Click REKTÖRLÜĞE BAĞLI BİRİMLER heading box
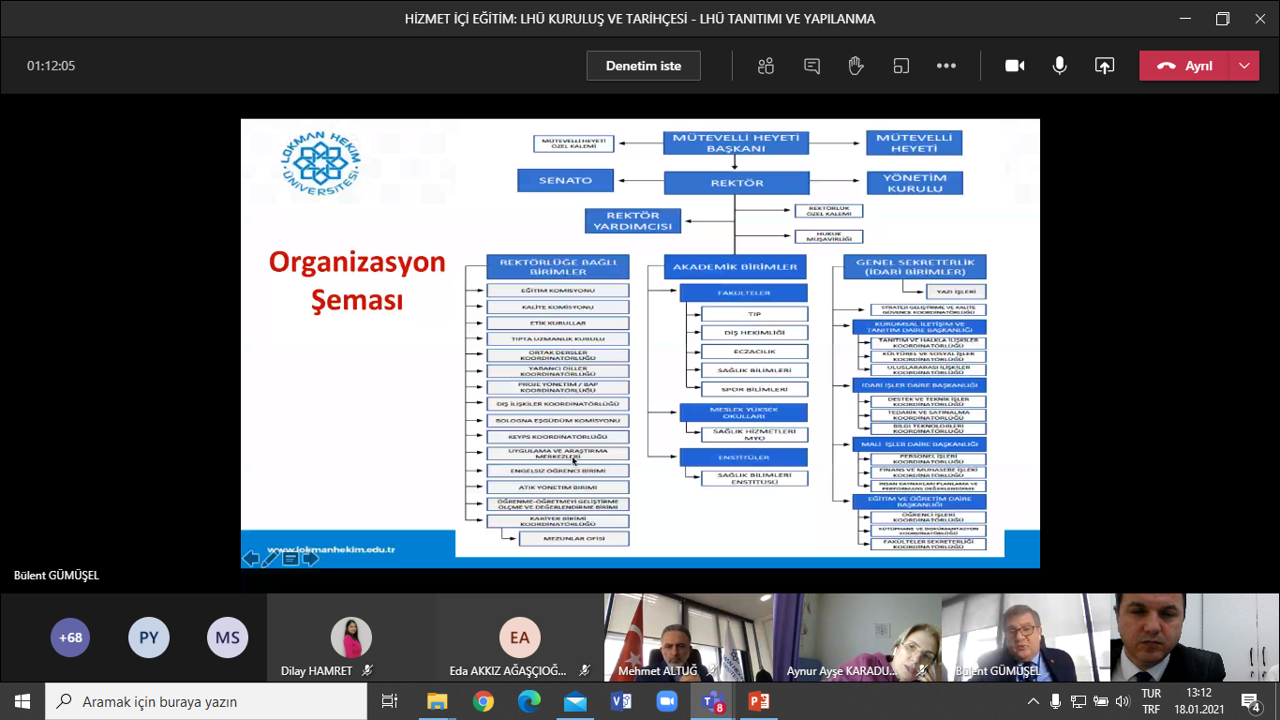 click(x=558, y=267)
